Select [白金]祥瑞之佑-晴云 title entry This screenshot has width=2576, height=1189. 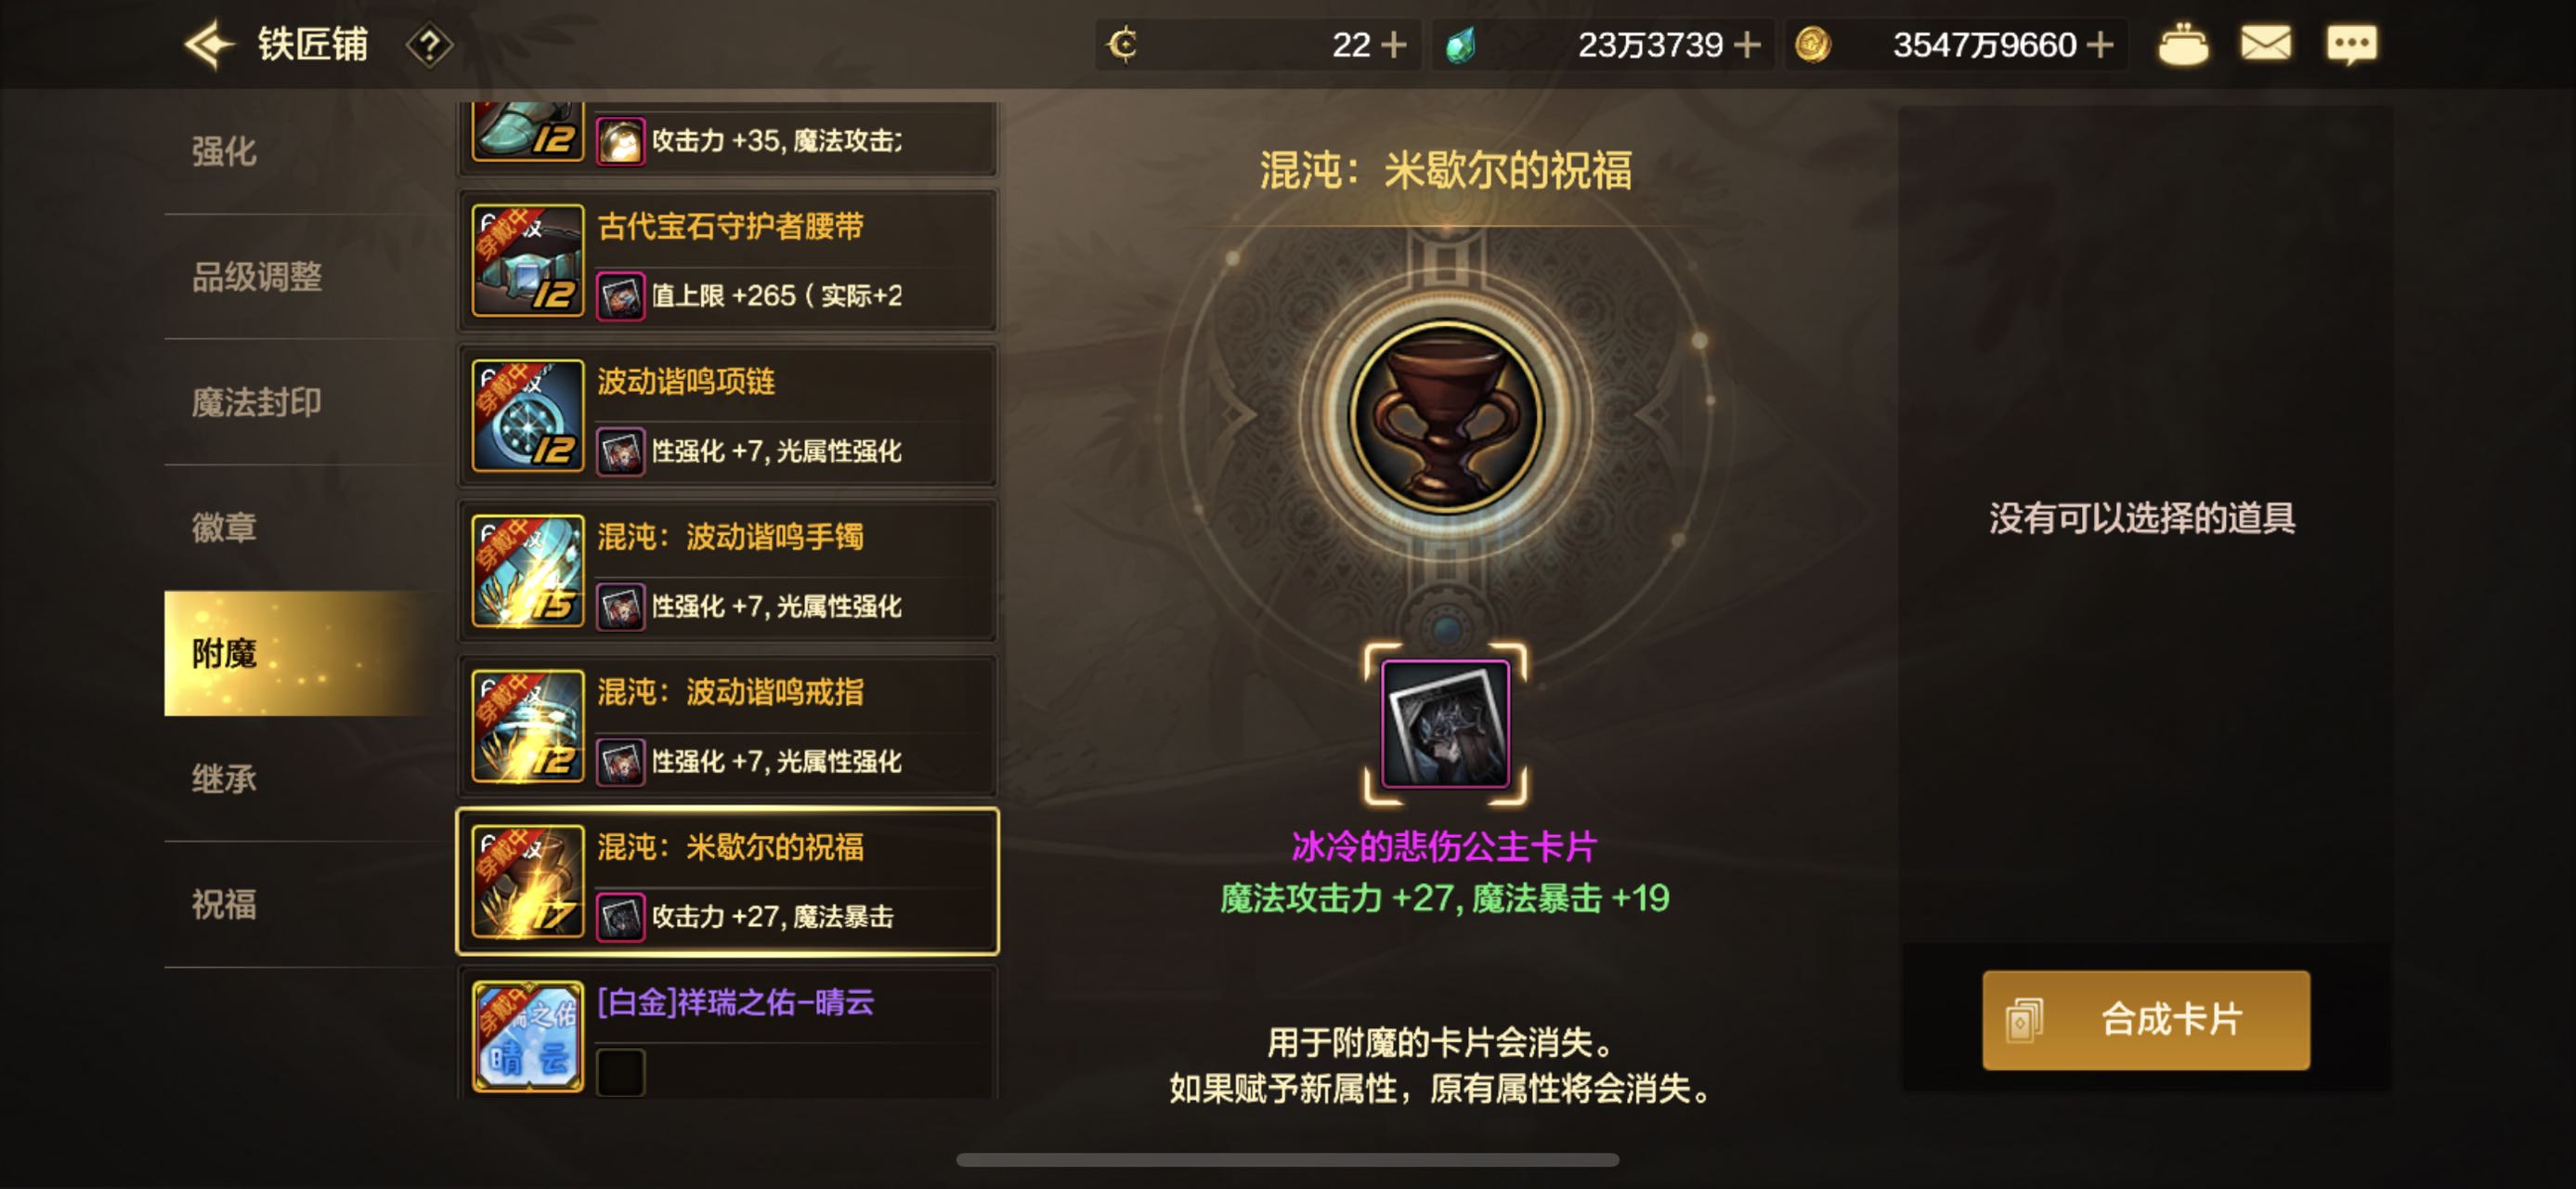click(x=728, y=1035)
